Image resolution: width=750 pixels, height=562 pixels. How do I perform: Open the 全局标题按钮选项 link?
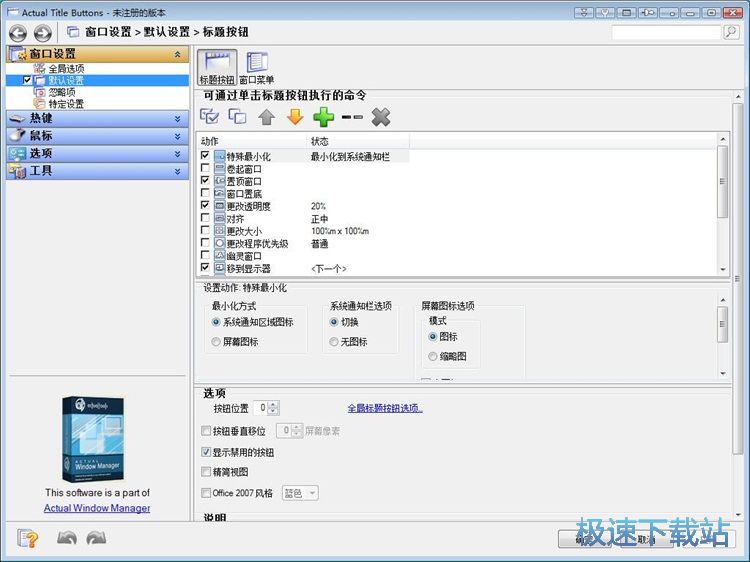[x=385, y=408]
